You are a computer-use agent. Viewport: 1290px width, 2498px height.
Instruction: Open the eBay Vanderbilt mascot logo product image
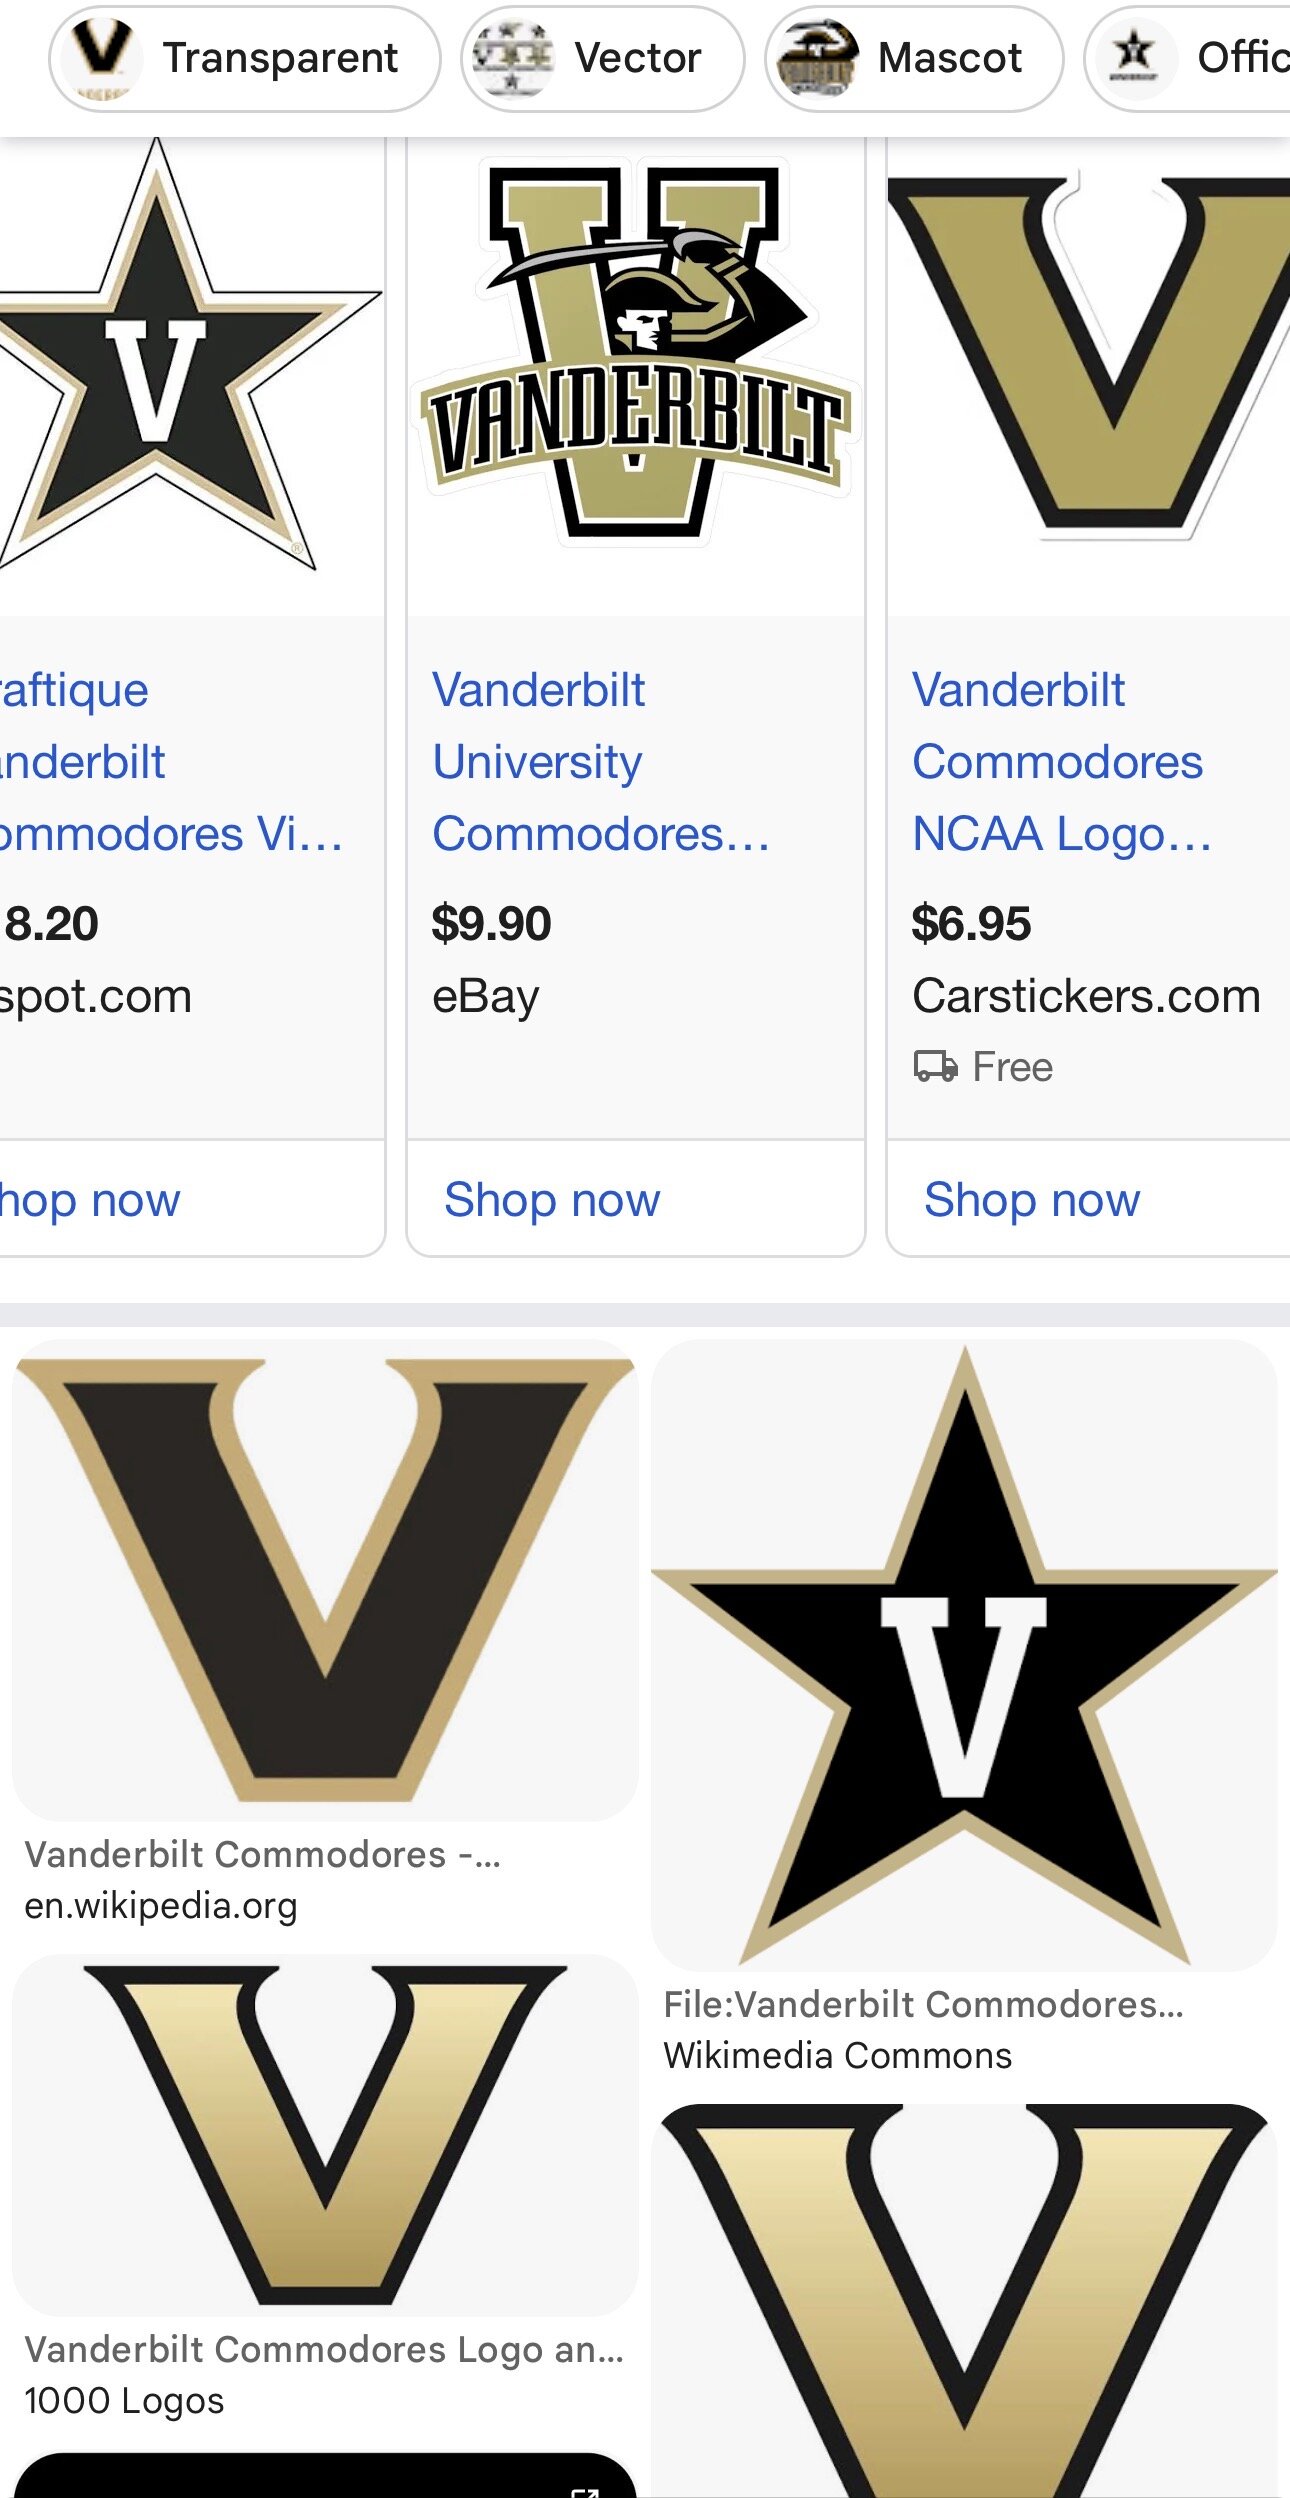pyautogui.click(x=635, y=352)
